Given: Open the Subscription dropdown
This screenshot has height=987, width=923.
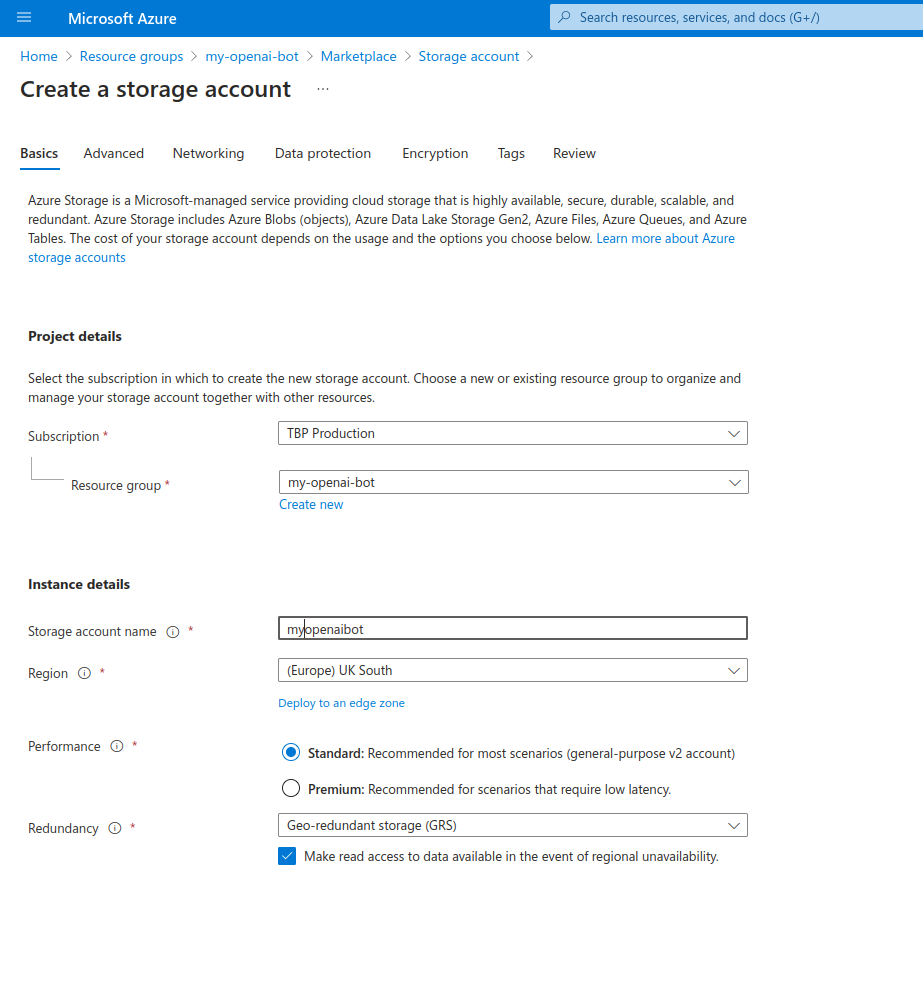Looking at the screenshot, I should [x=512, y=433].
